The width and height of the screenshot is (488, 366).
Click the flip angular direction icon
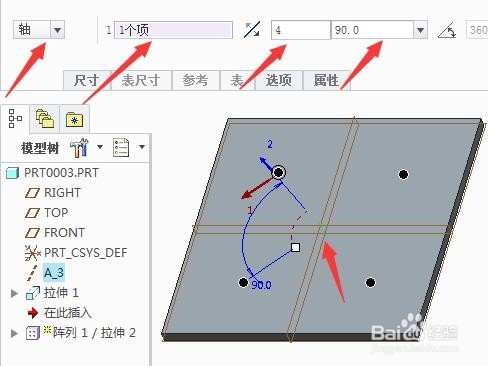[x=252, y=30]
